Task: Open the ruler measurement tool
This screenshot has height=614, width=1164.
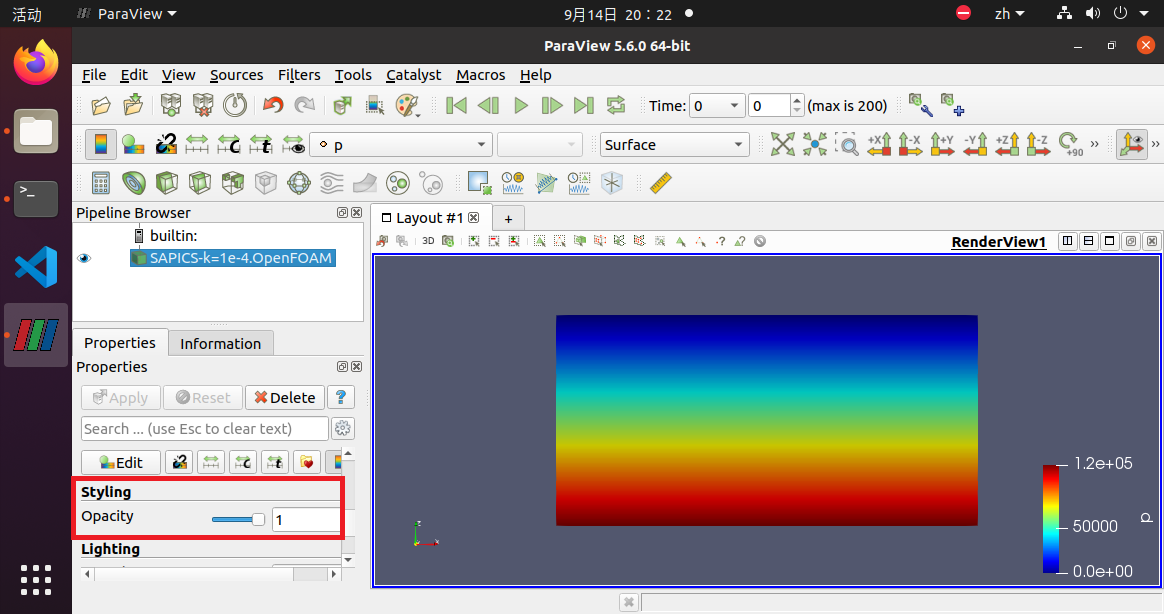Action: click(x=660, y=183)
